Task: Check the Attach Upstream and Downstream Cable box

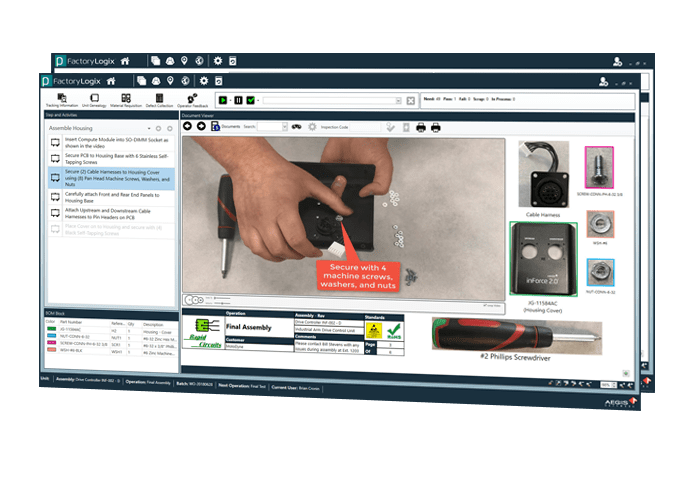Action: pos(55,213)
